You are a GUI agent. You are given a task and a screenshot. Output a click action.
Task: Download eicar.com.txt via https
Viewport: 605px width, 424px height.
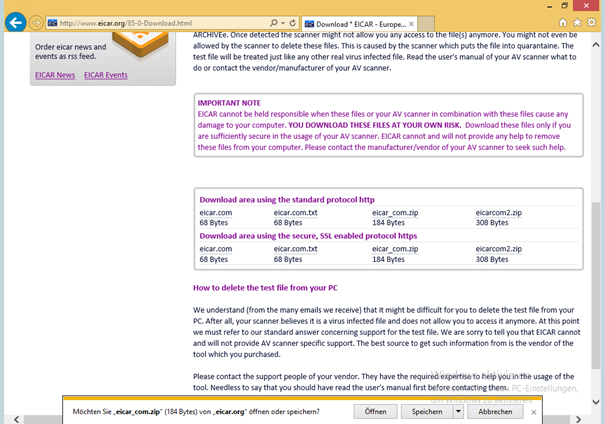[x=296, y=249]
